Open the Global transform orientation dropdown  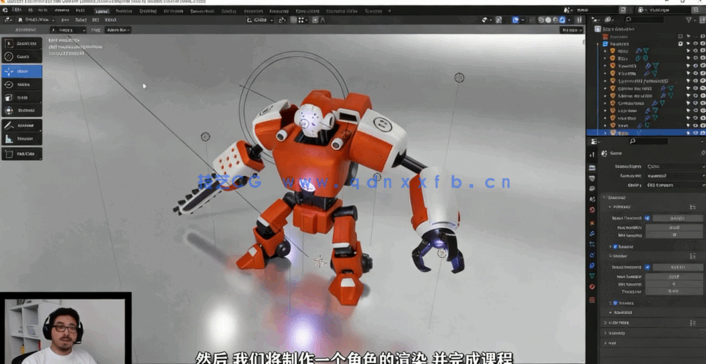[260, 20]
